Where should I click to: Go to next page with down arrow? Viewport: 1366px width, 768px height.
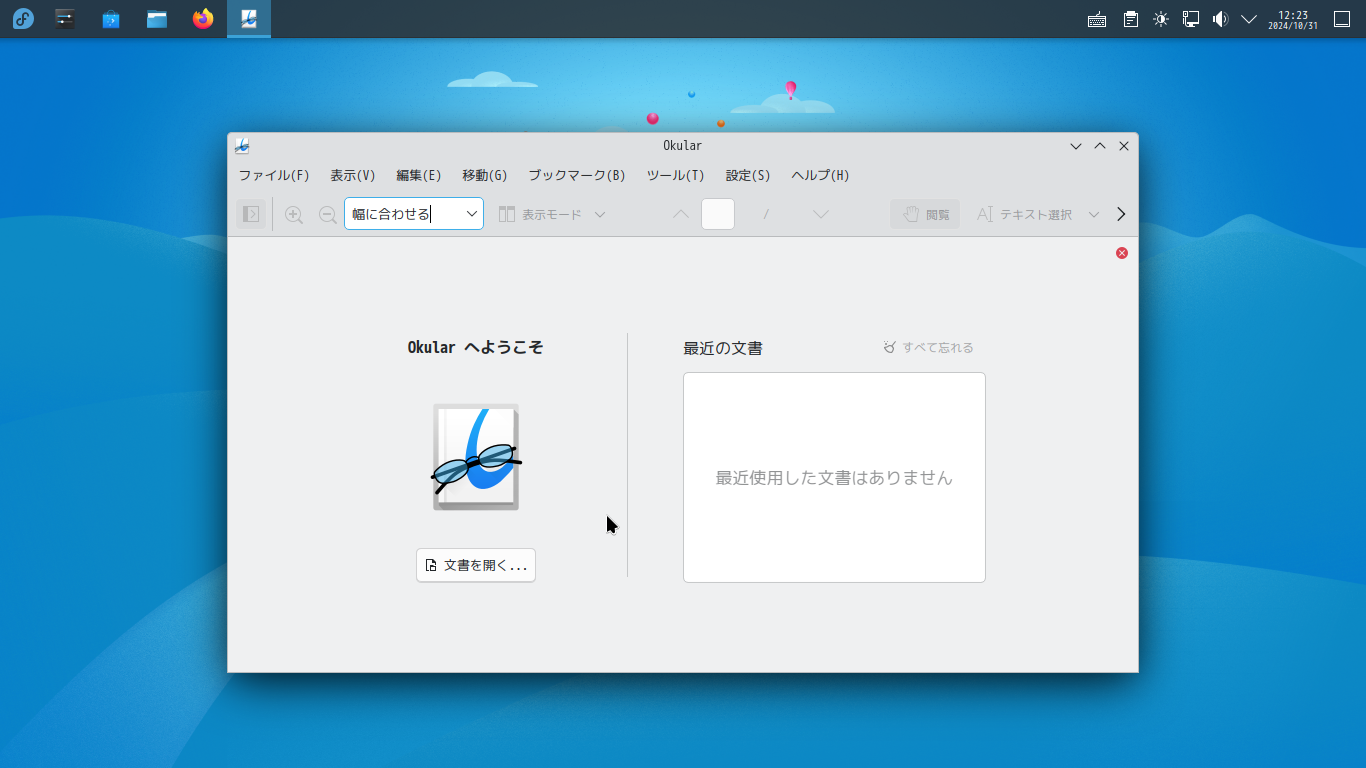[821, 214]
